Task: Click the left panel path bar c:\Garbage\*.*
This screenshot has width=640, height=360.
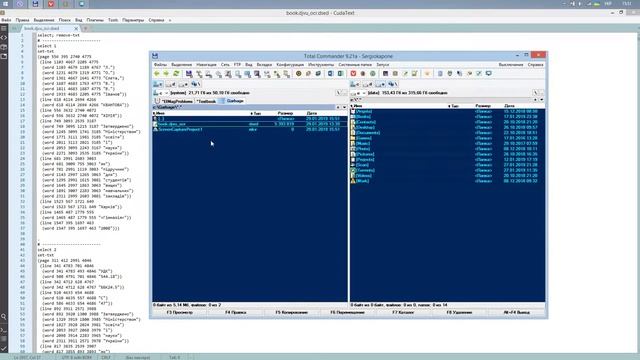Action: click(244, 107)
